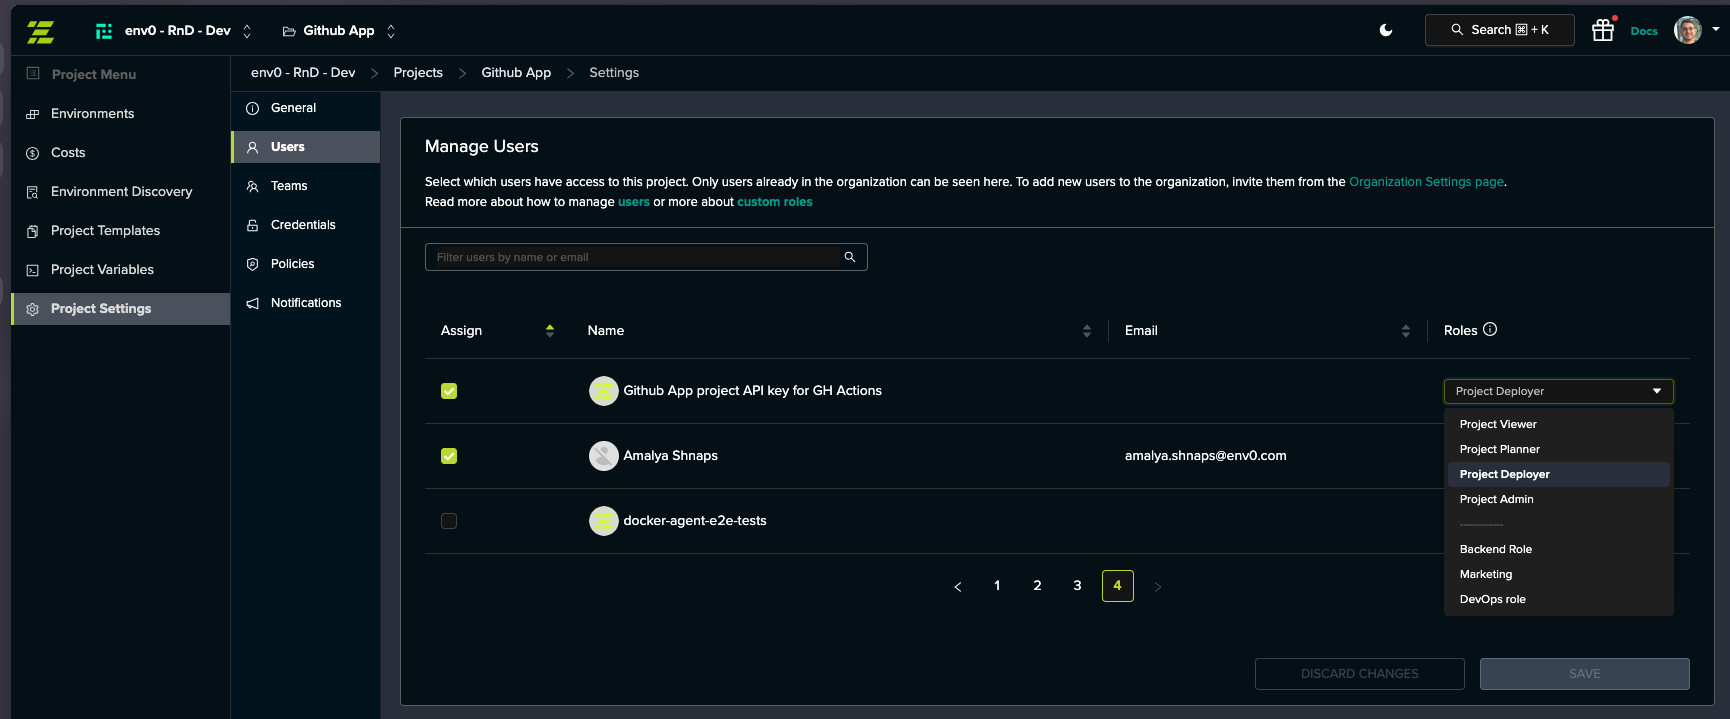
Task: Select Backend Role option
Action: pos(1558,549)
